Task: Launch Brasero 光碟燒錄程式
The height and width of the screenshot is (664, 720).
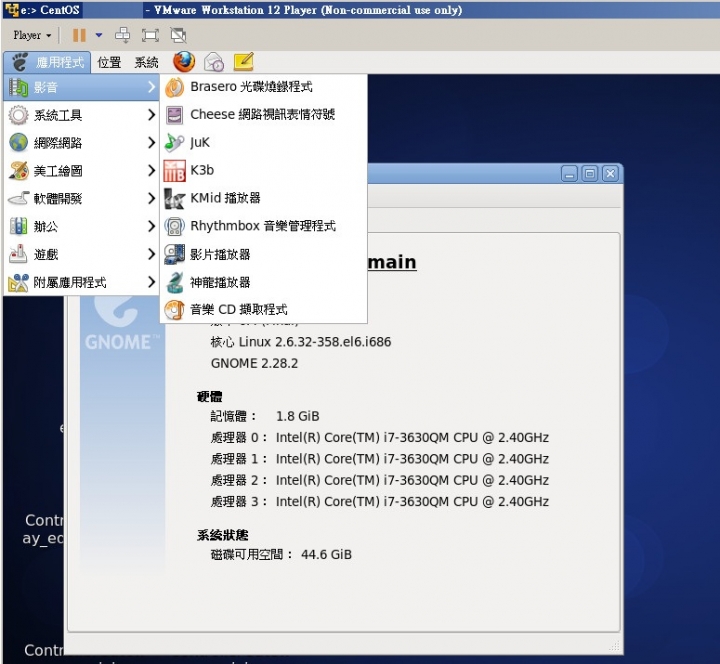Action: point(264,87)
